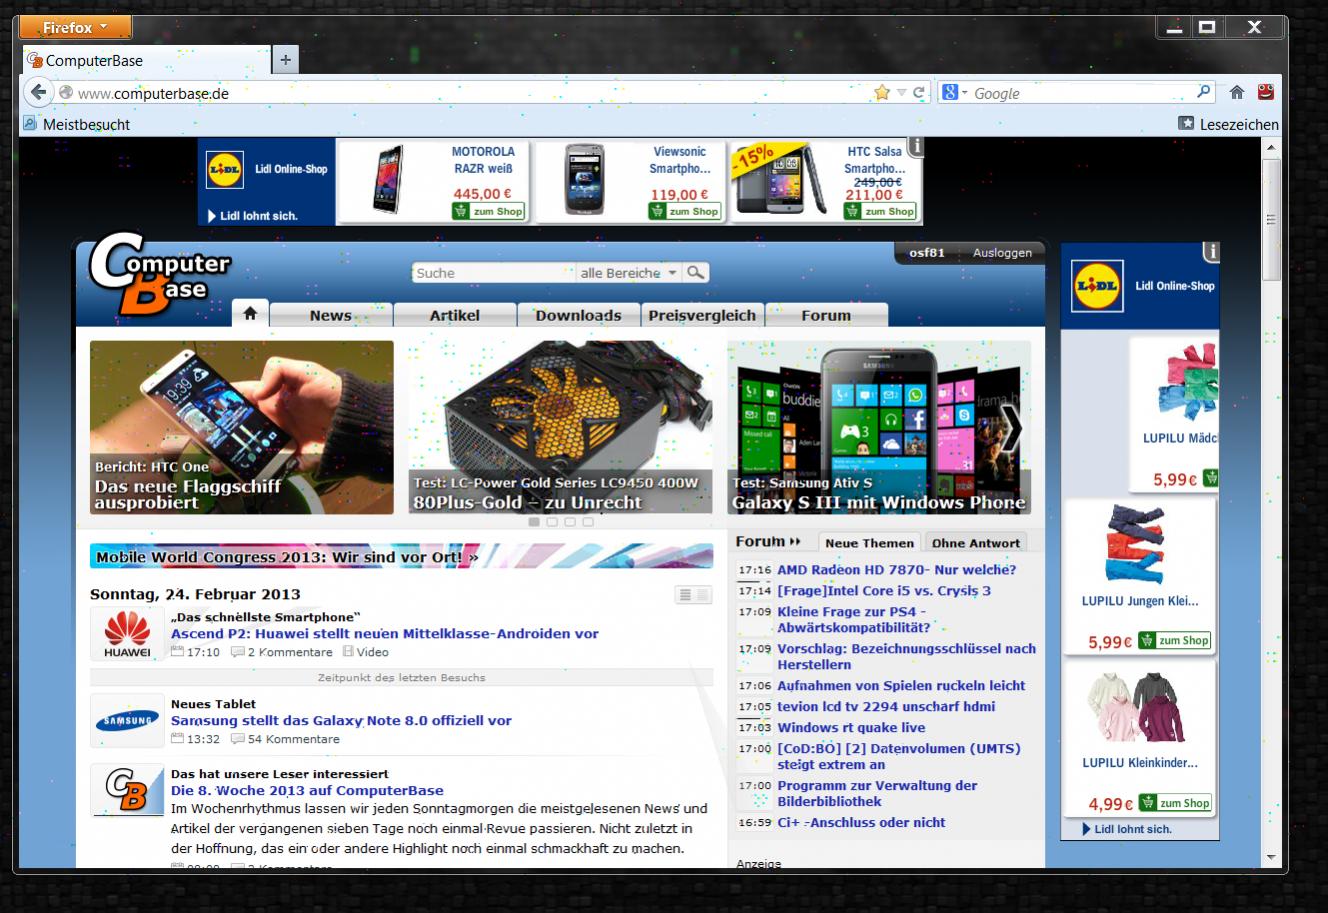The image size is (1328, 913).
Task: Open the Ascend P2 Huawei news headline
Action: (385, 633)
